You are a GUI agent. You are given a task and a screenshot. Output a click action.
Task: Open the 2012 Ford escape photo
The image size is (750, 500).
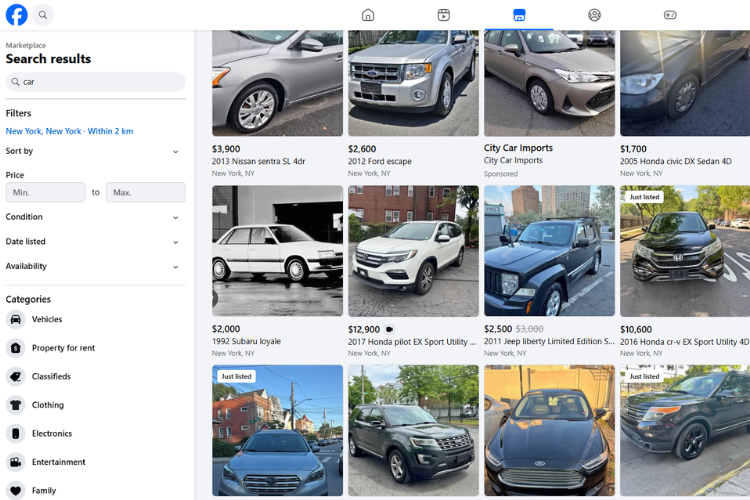coord(413,83)
